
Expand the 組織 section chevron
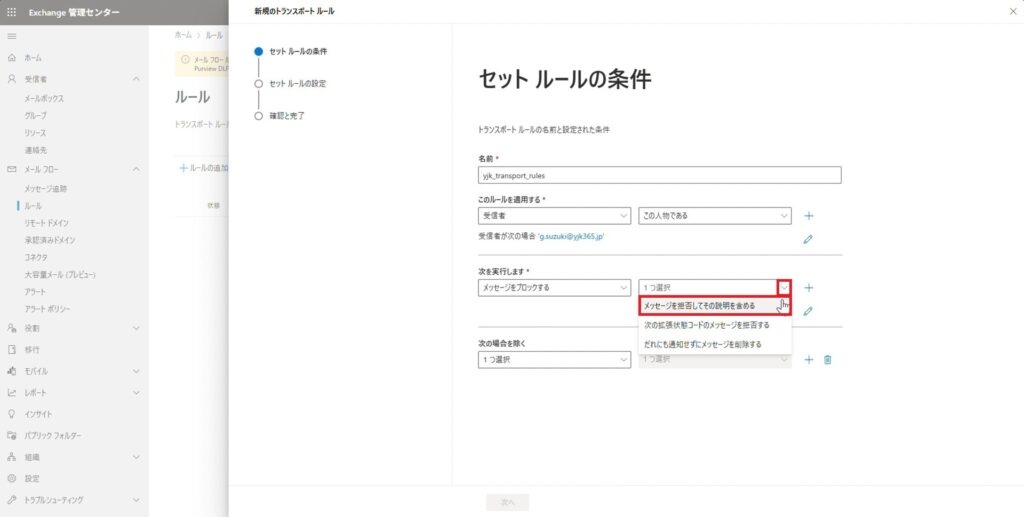point(136,457)
